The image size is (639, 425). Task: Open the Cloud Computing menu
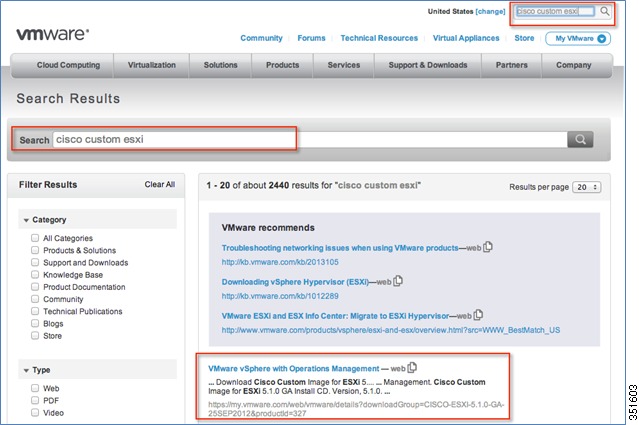point(68,65)
